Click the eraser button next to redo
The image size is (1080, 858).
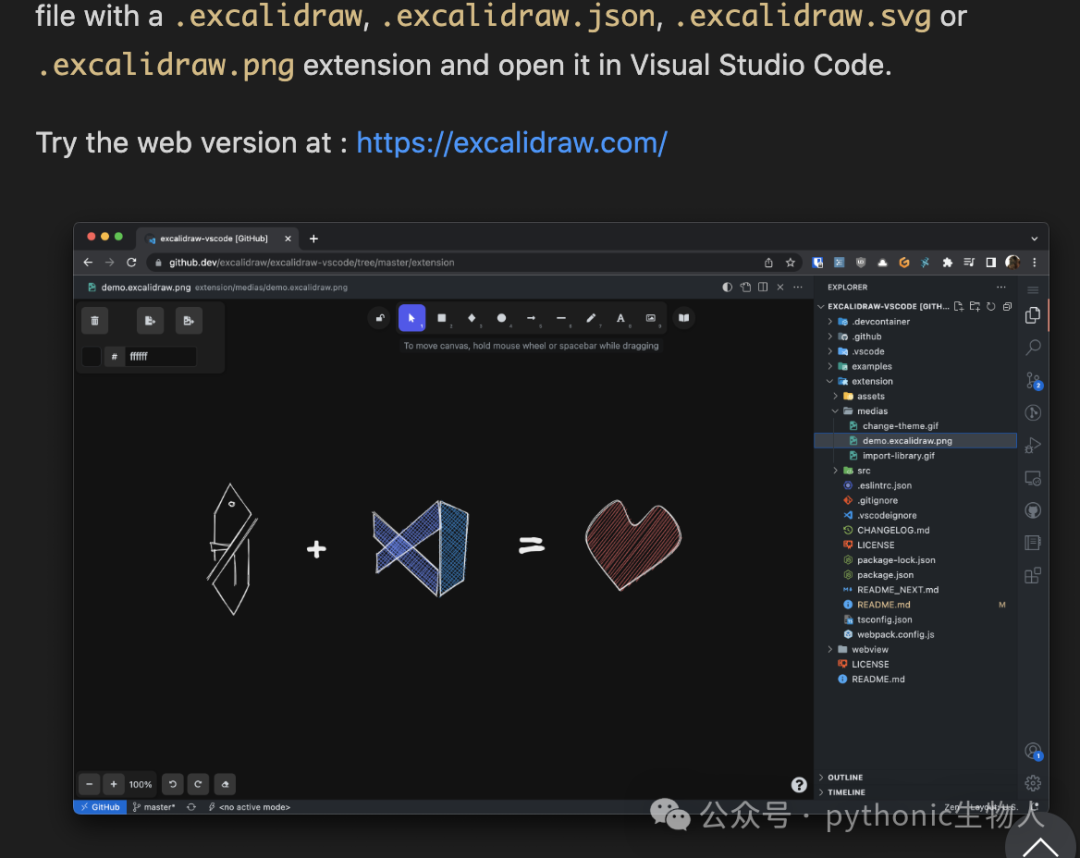coord(225,784)
